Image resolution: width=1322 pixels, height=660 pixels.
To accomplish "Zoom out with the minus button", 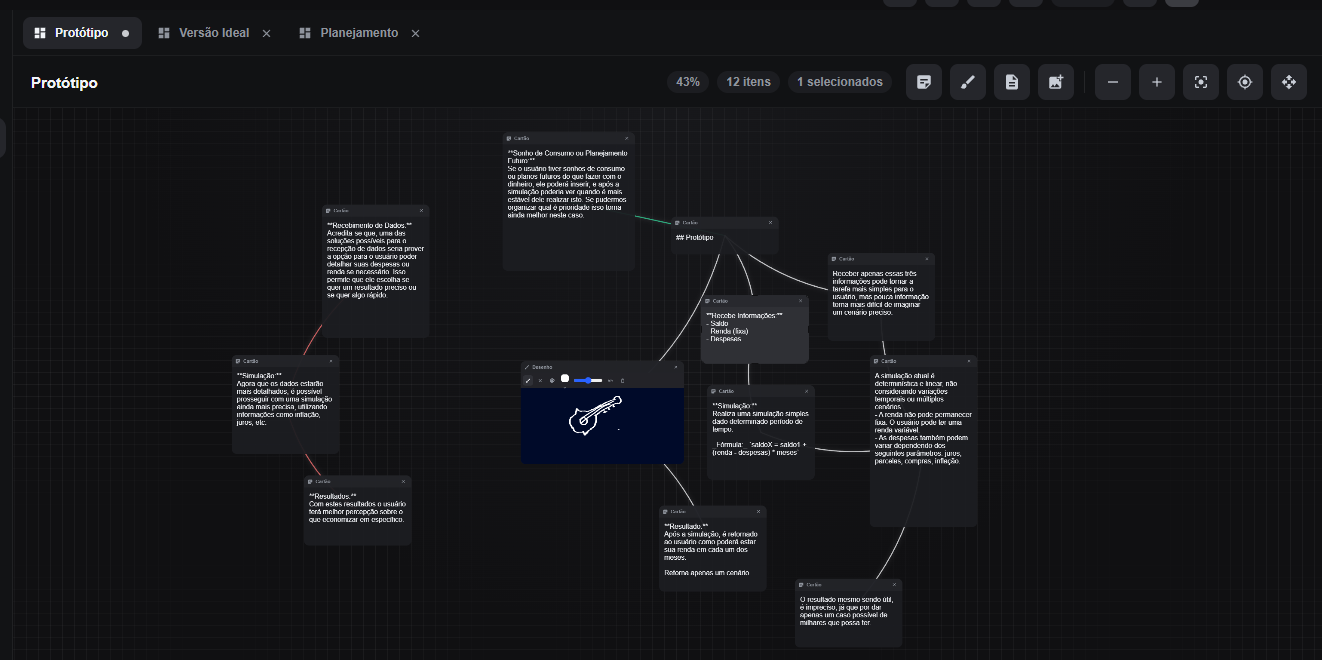I will click(1113, 82).
